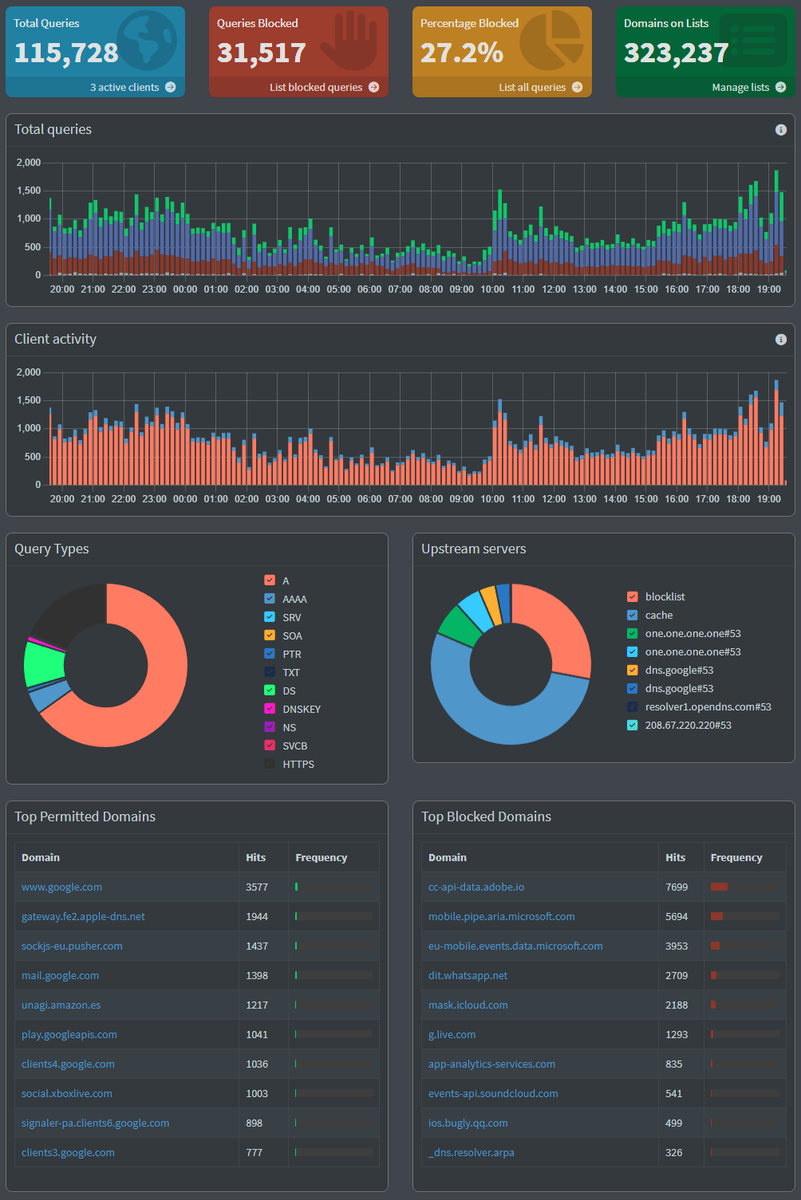Click the frequency bar for www.google.com
801x1200 pixels.
click(x=333, y=887)
